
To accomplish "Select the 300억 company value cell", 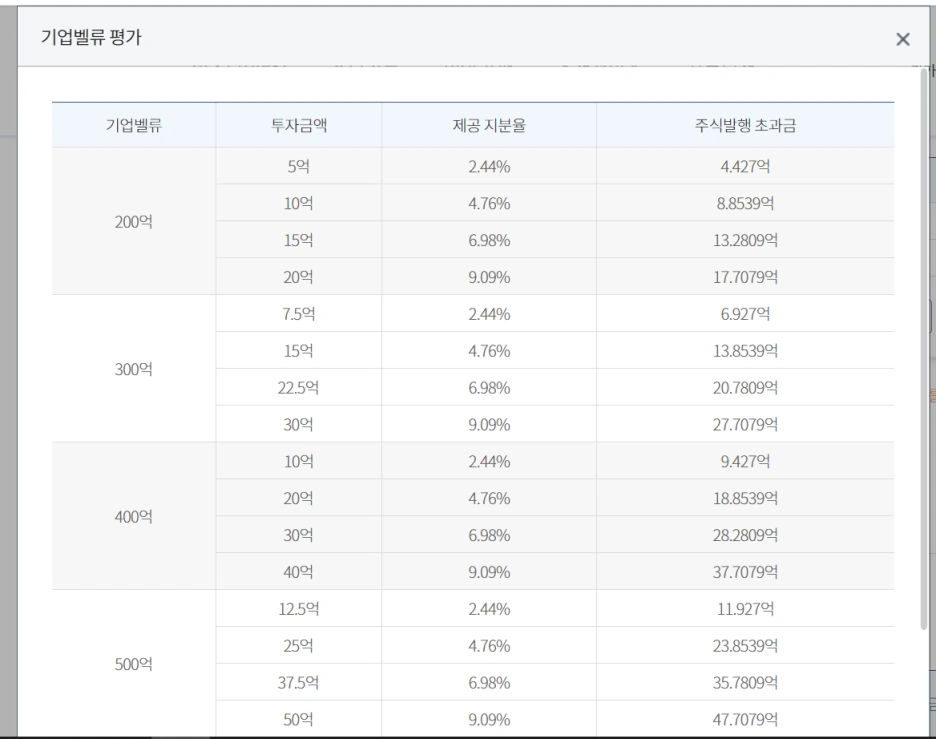I will click(134, 369).
